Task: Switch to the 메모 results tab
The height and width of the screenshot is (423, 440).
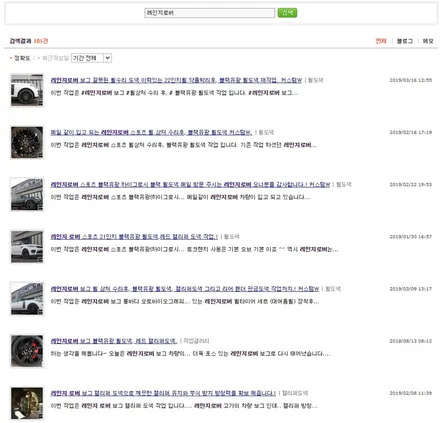Action: pos(428,41)
